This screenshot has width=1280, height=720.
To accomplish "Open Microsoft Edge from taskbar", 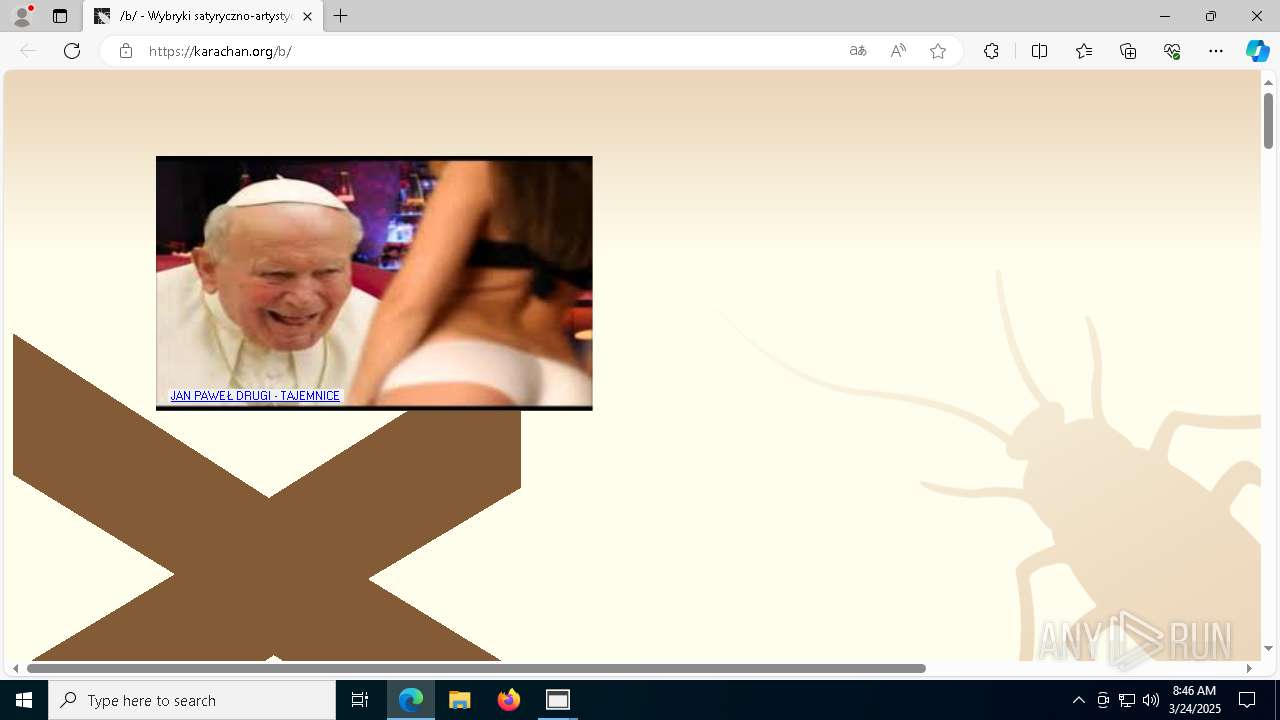I will pos(411,700).
